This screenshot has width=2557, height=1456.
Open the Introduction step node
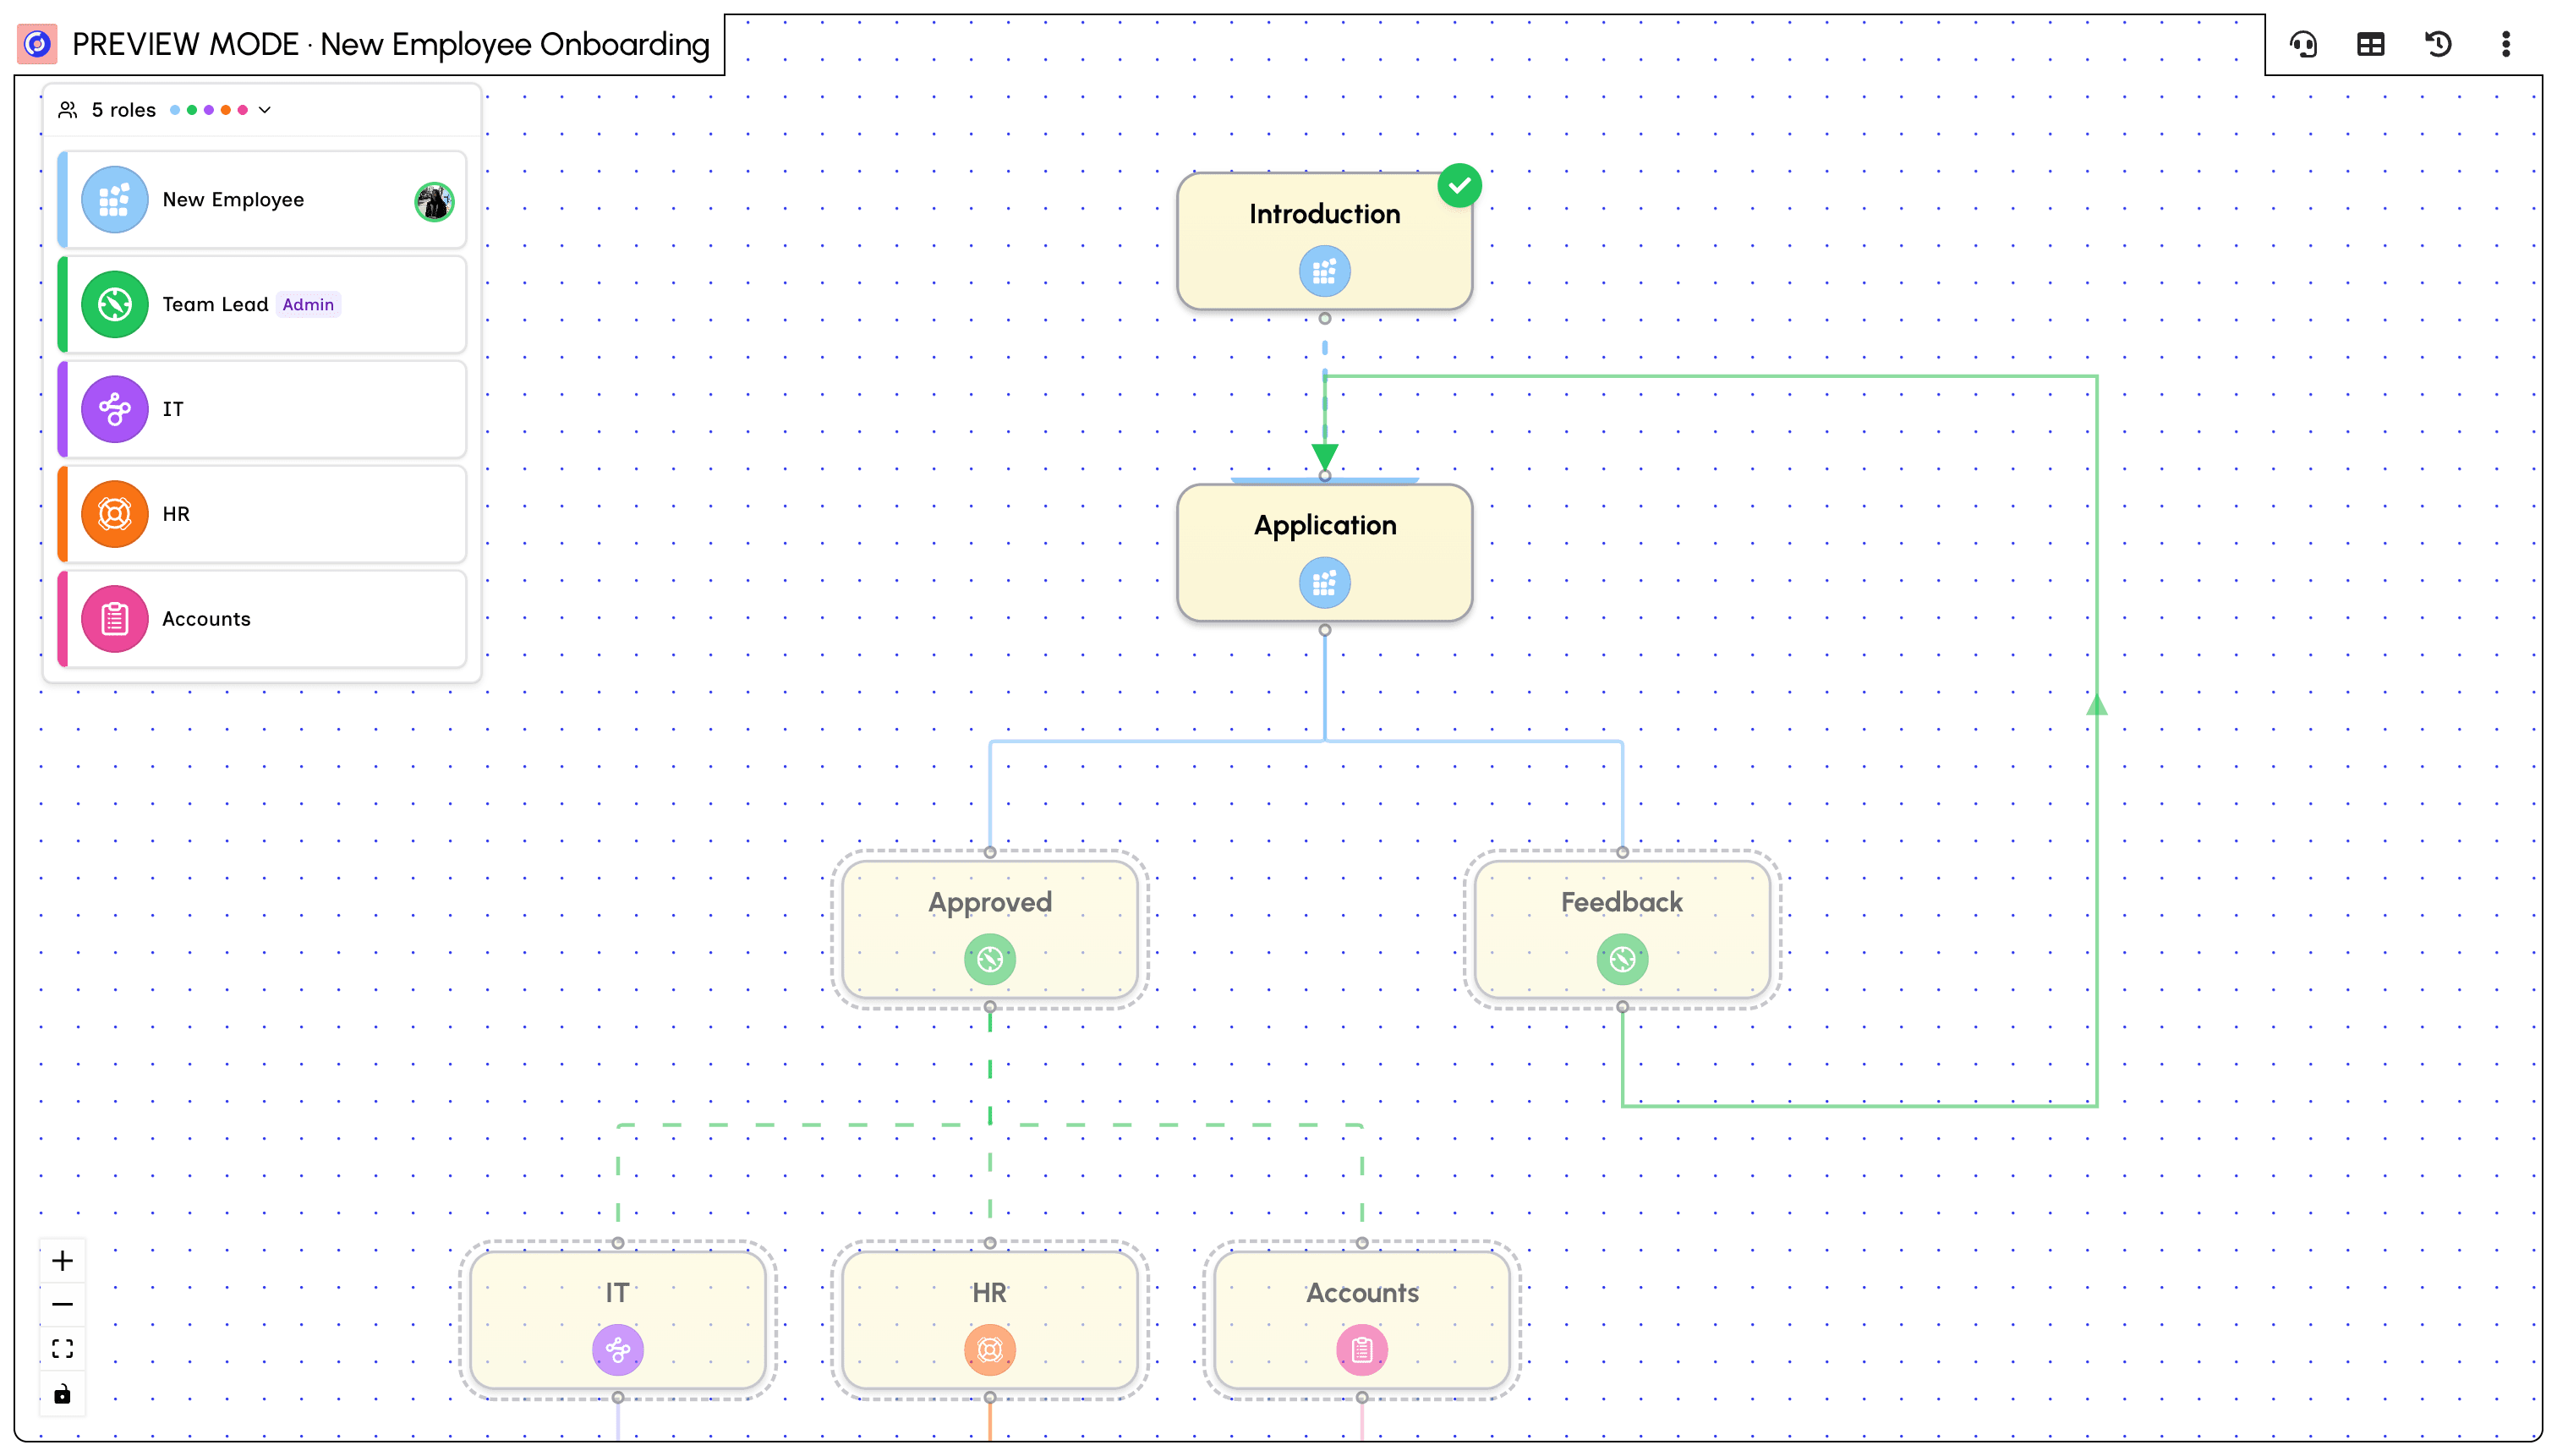pos(1324,240)
